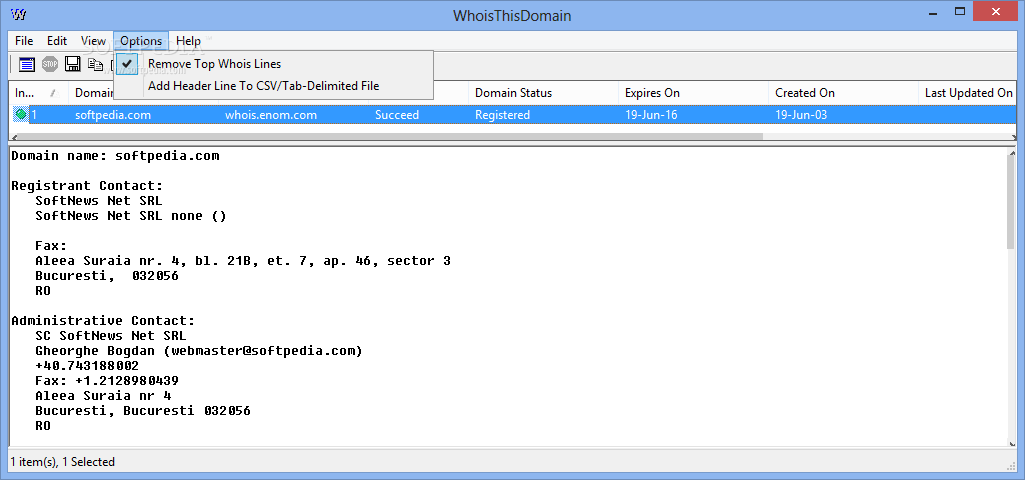This screenshot has width=1025, height=480.
Task: Click the '1 item(s), 1 Selected' status text
Action: [63, 462]
